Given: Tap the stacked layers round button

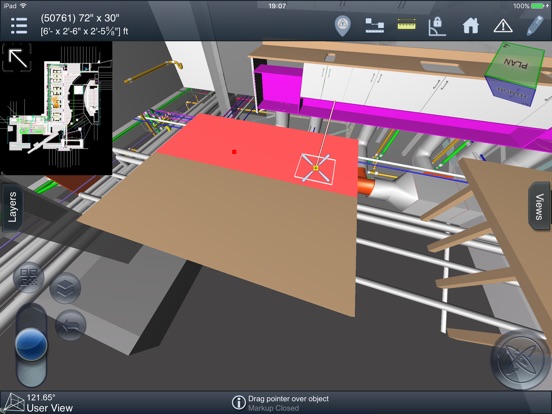Looking at the screenshot, I should [x=65, y=288].
